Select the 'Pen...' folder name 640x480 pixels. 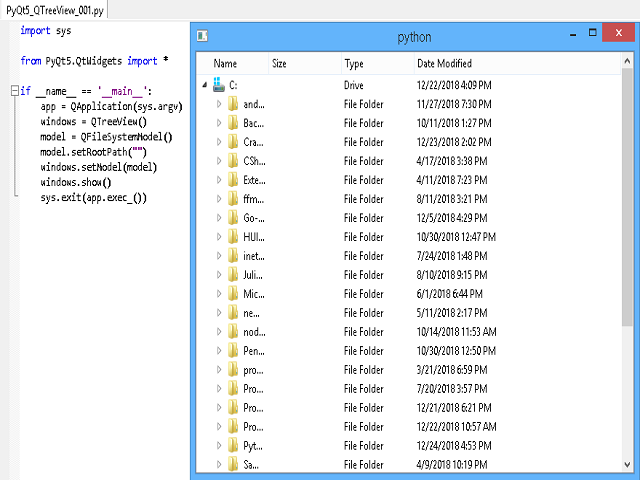tap(253, 351)
